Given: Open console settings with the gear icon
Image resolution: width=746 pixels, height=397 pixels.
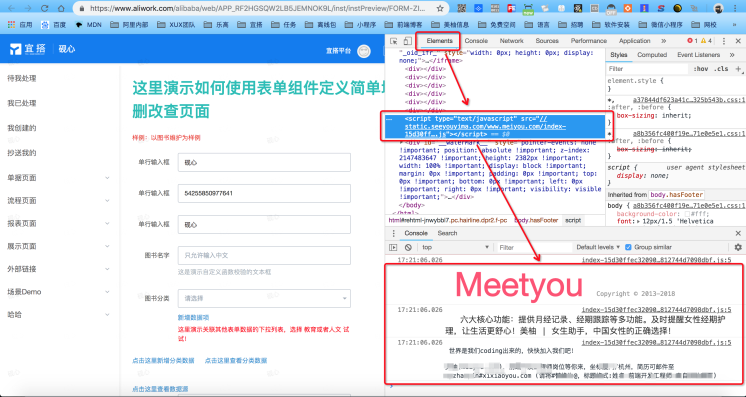Looking at the screenshot, I should point(738,248).
